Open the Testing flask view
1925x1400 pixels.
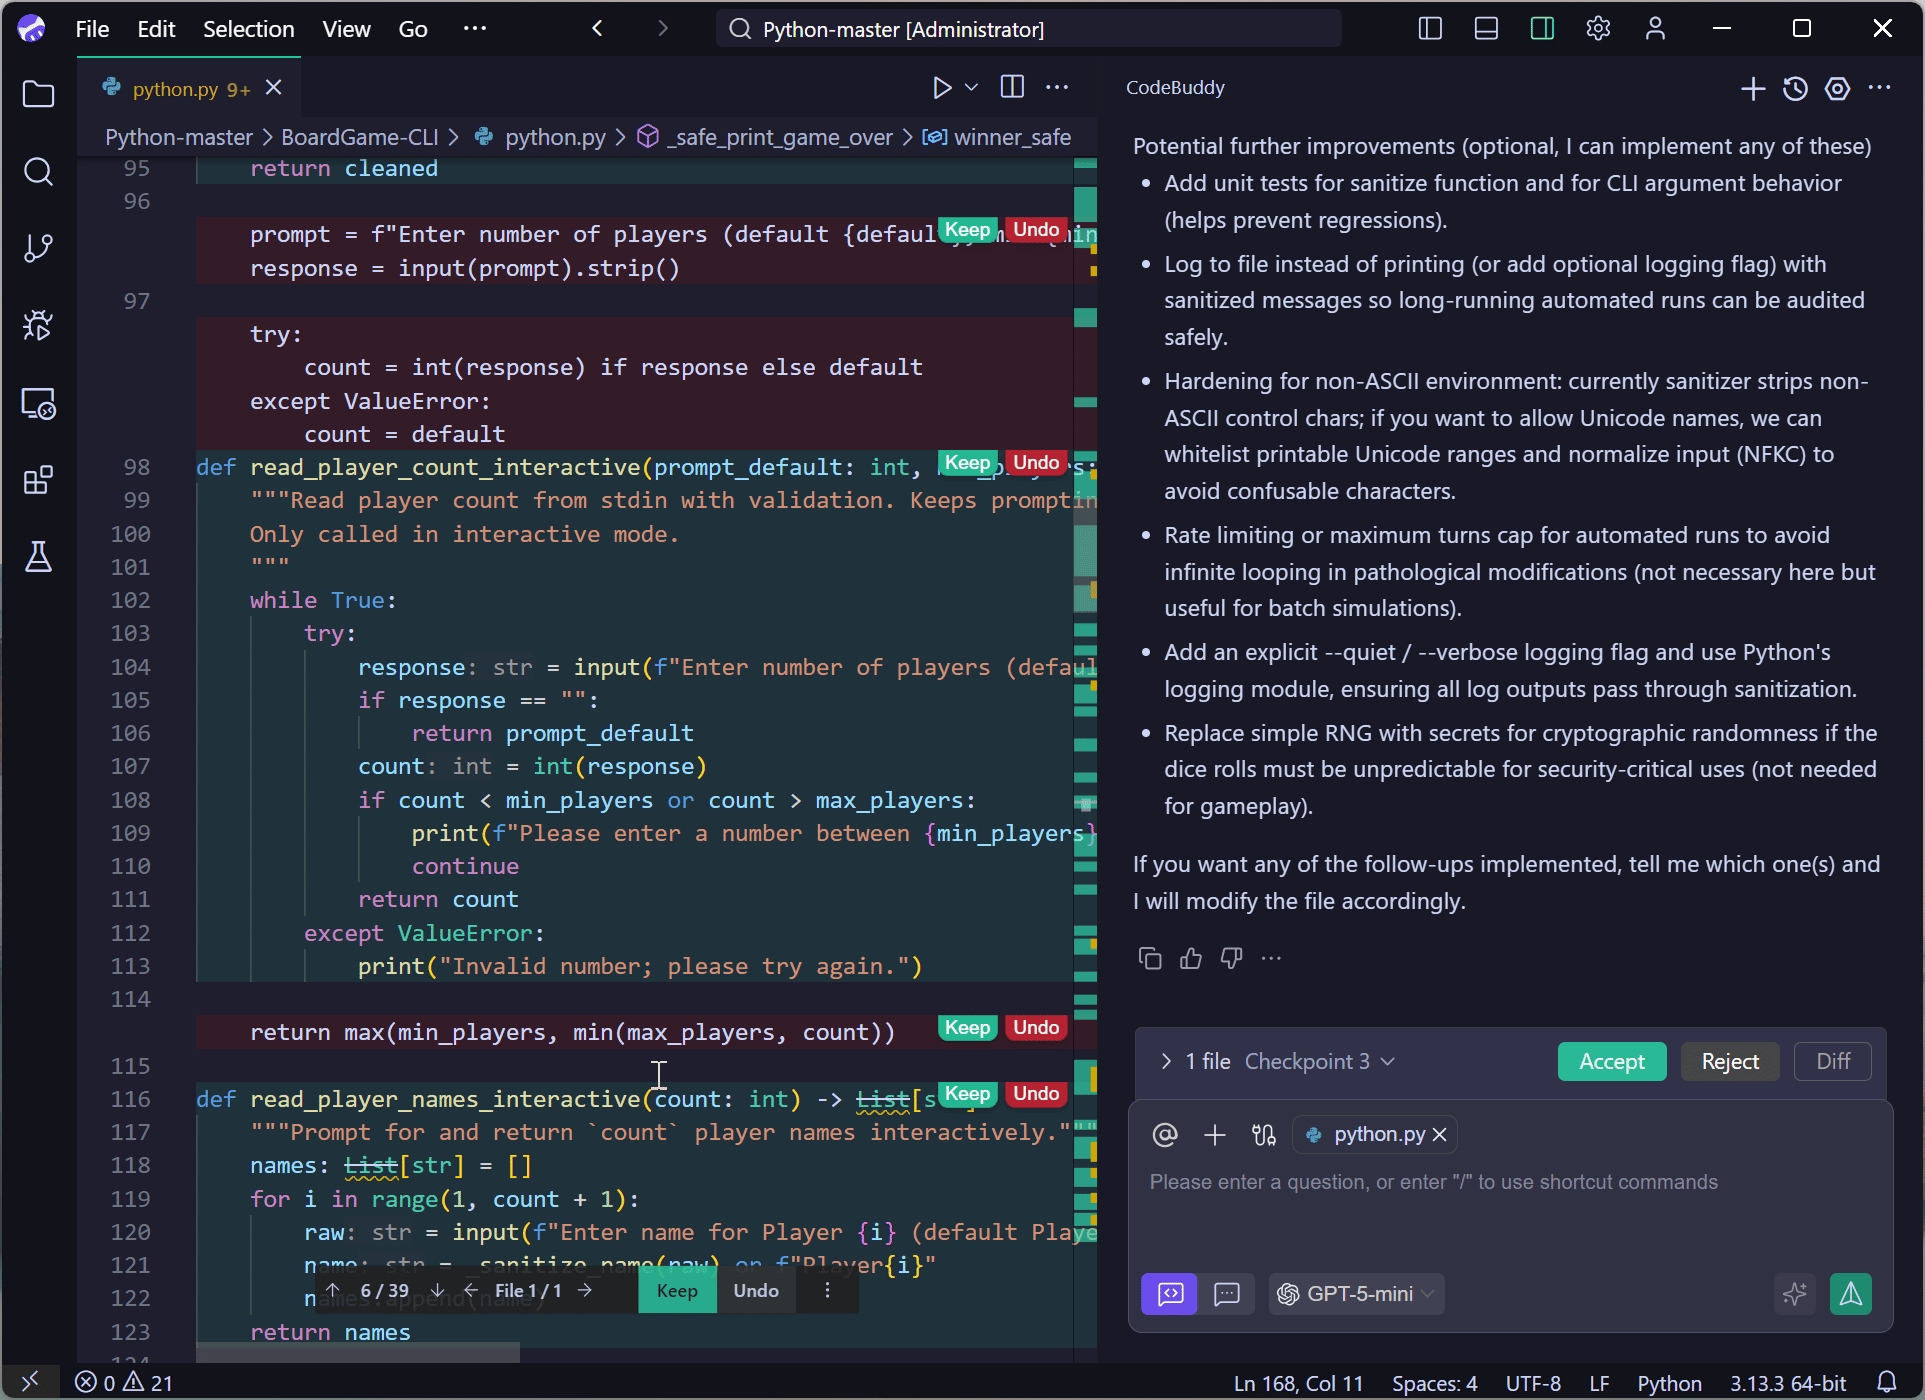pyautogui.click(x=38, y=557)
